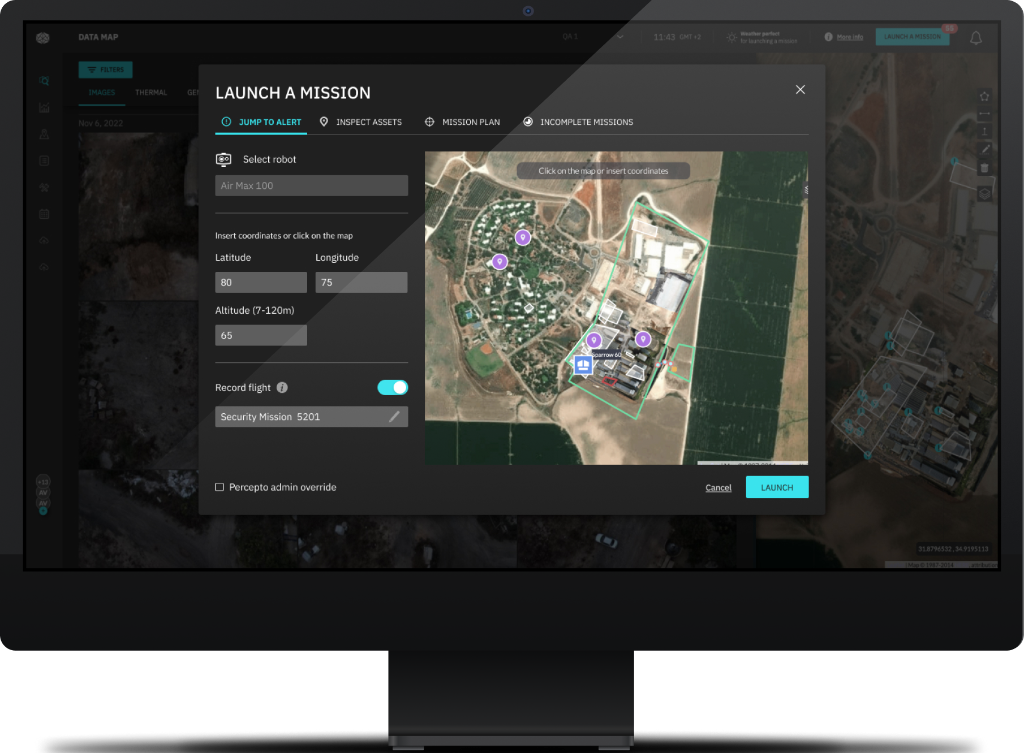The height and width of the screenshot is (753, 1024).
Task: Switch to Mission Plan tab
Action: 462,122
